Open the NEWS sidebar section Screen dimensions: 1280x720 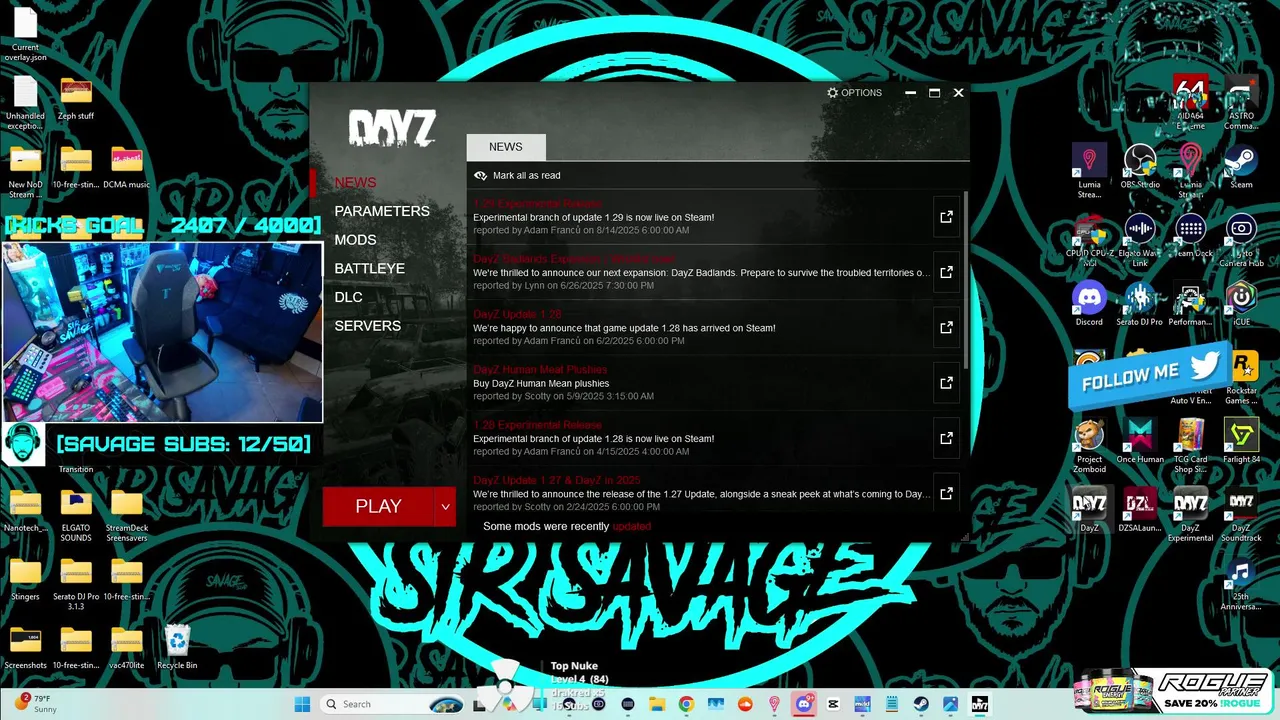pos(356,183)
